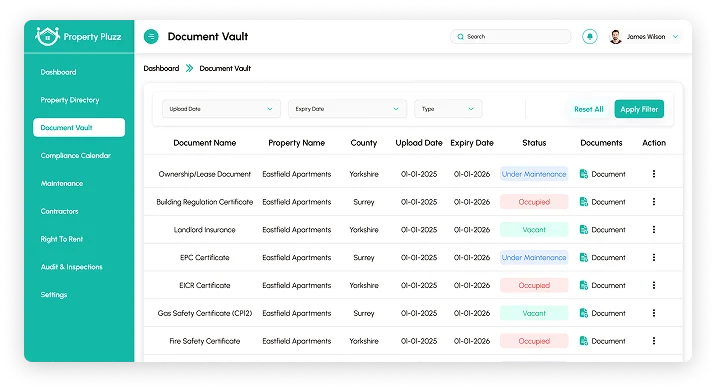This screenshot has width=716, height=390.
Task: Open action menu for Fire Safety Certificate row
Action: 654,341
